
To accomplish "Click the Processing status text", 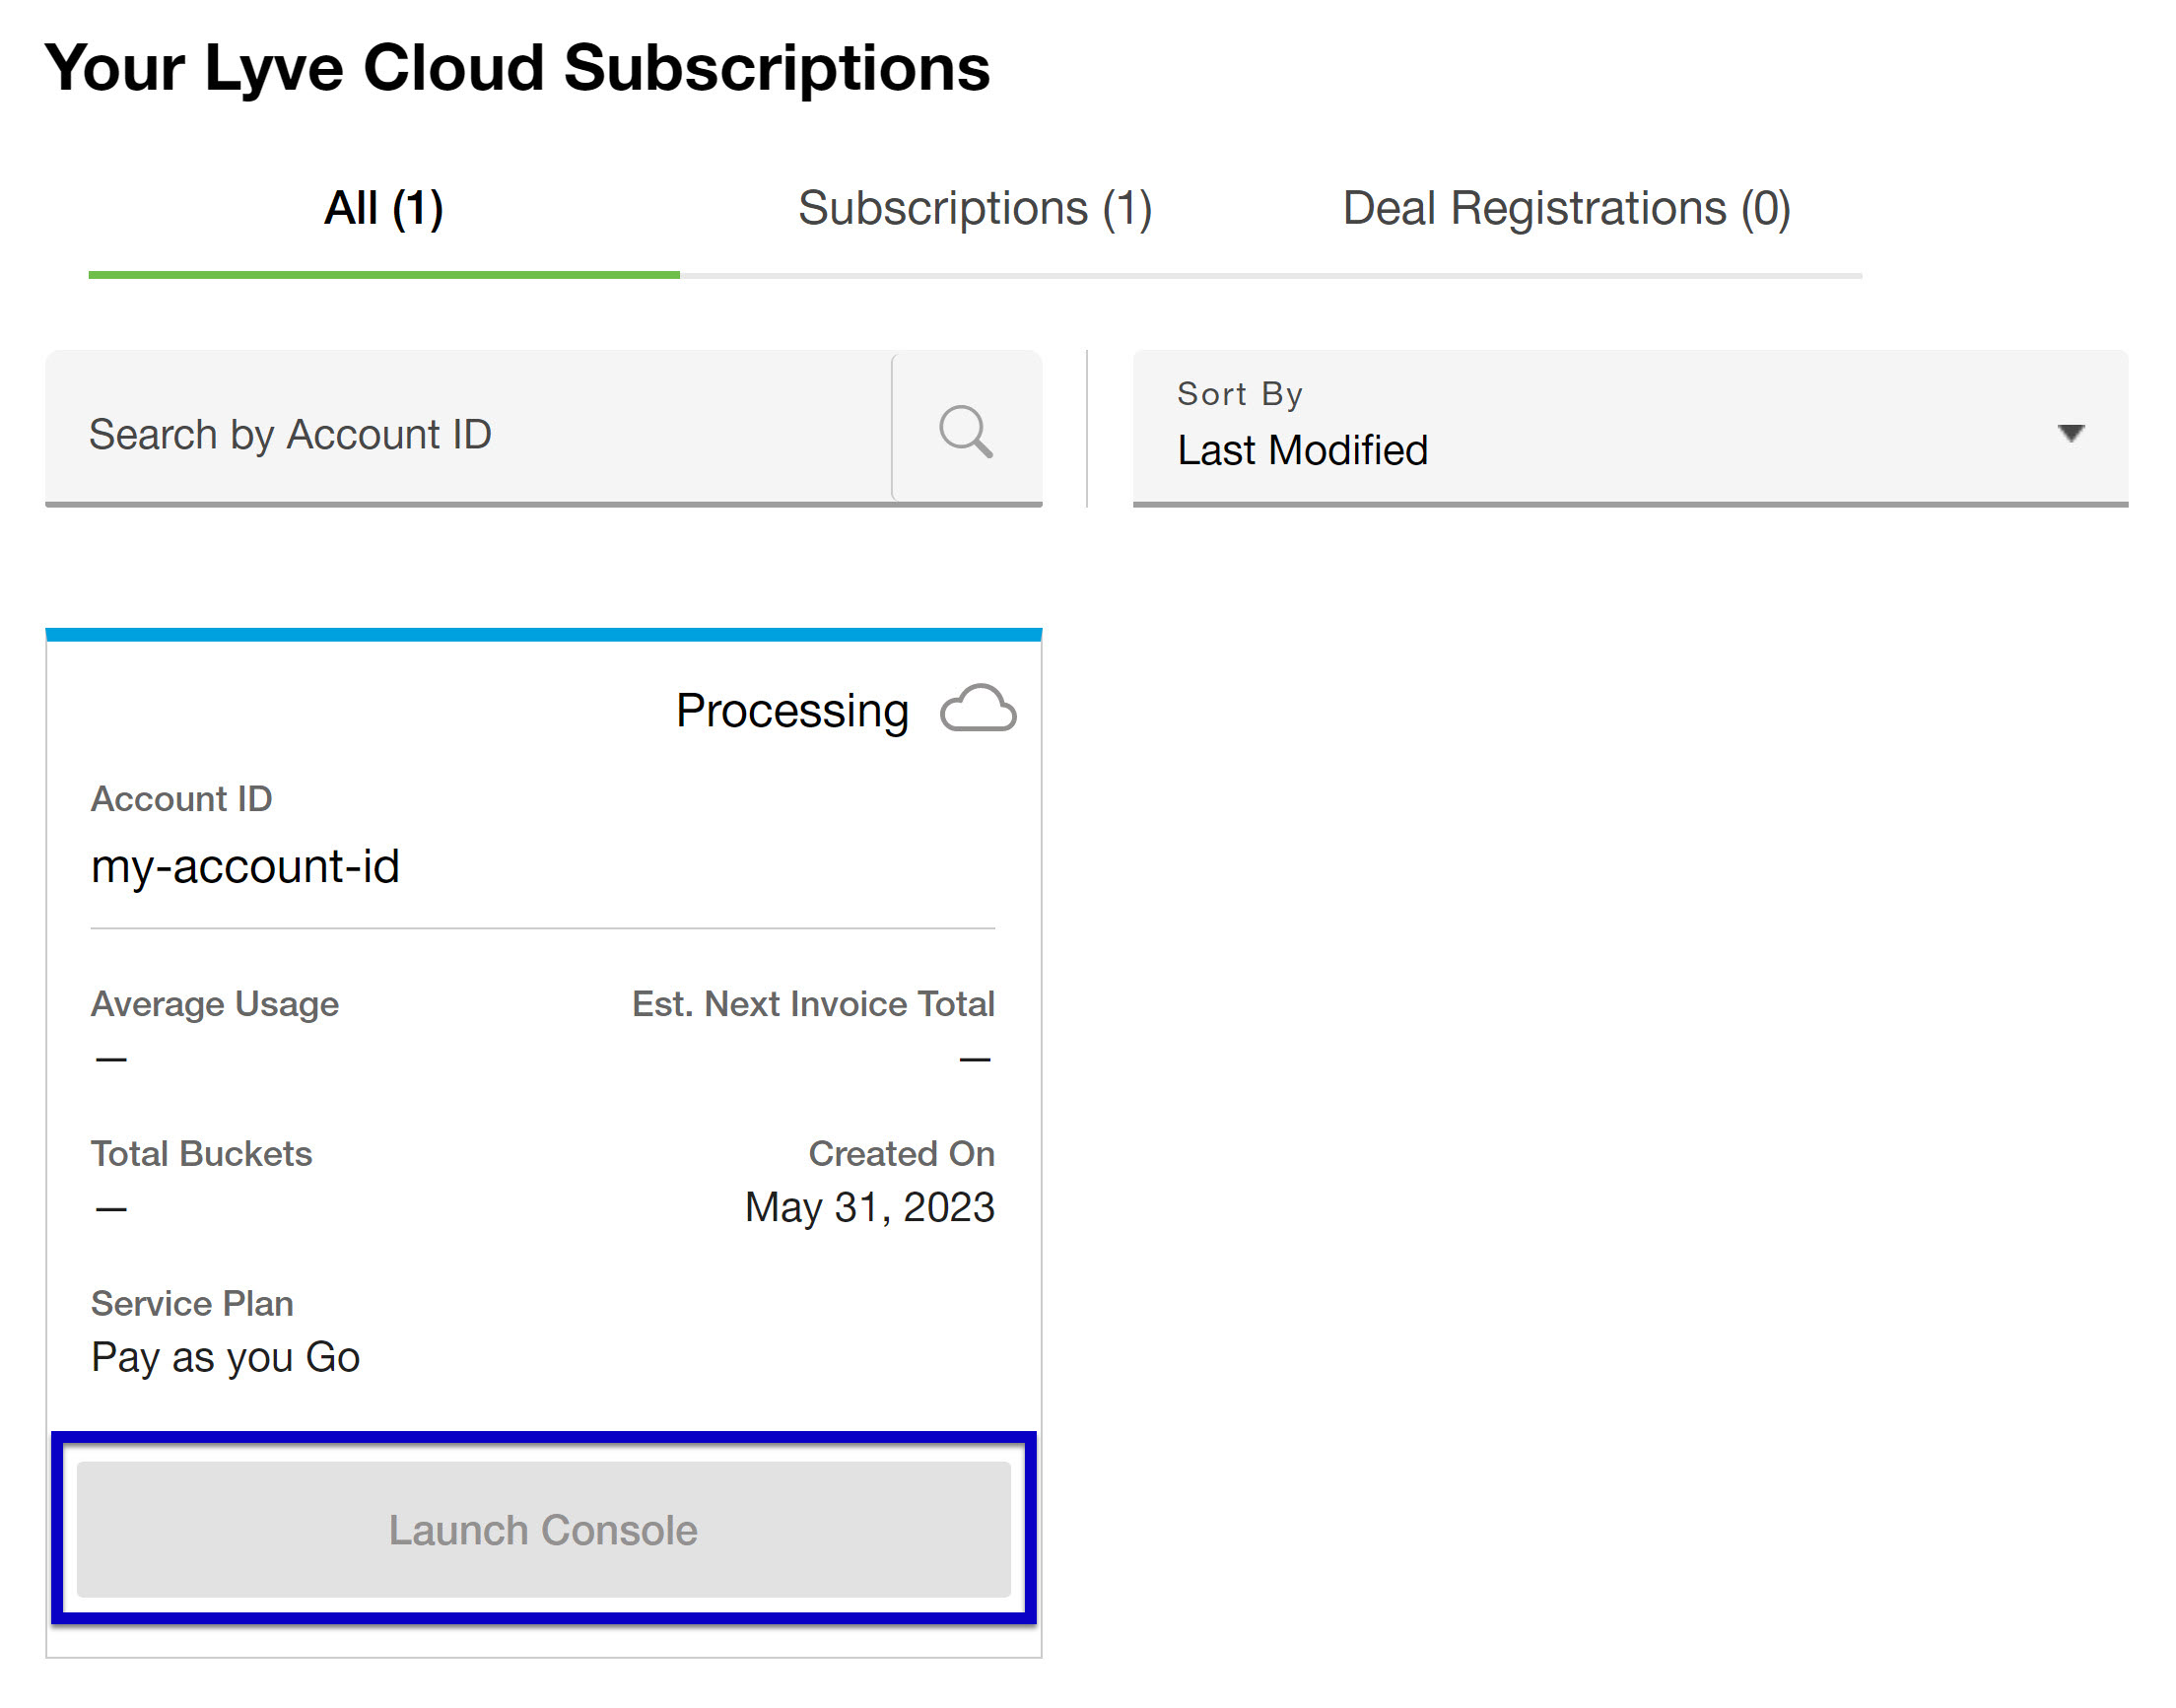I will [791, 711].
